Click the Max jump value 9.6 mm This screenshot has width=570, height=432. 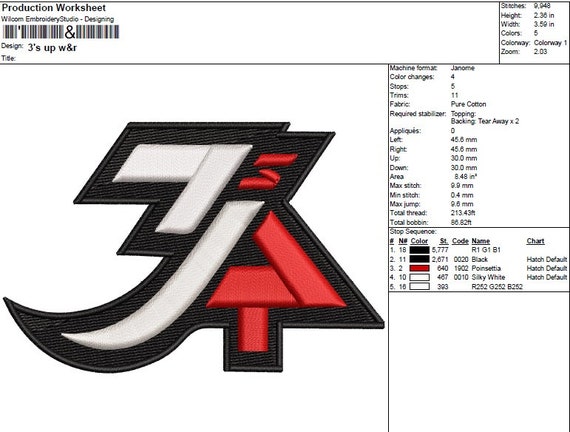[x=462, y=204]
